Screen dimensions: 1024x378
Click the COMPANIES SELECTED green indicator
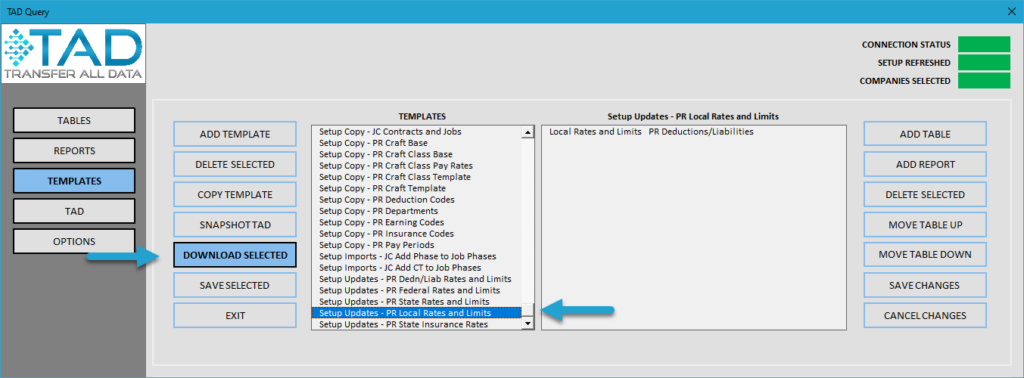(x=984, y=80)
